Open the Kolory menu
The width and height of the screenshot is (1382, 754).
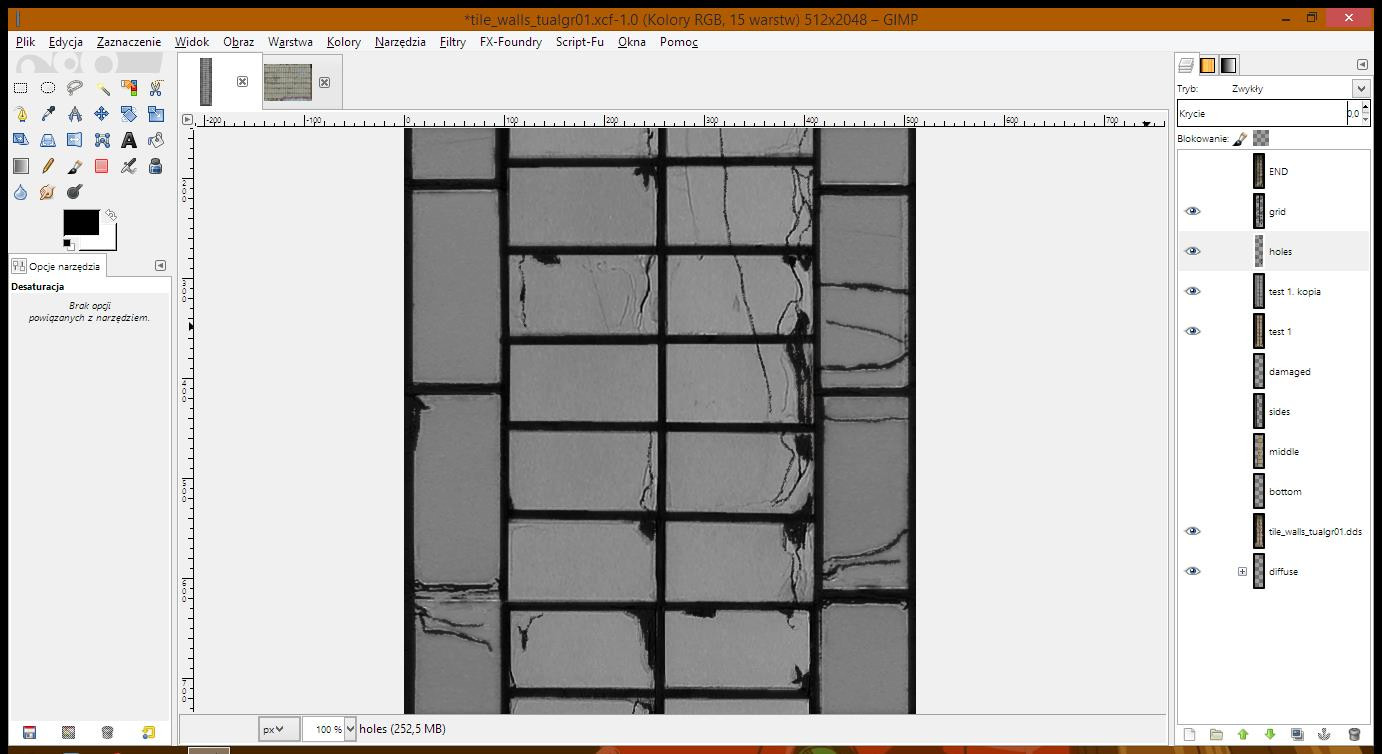point(343,42)
